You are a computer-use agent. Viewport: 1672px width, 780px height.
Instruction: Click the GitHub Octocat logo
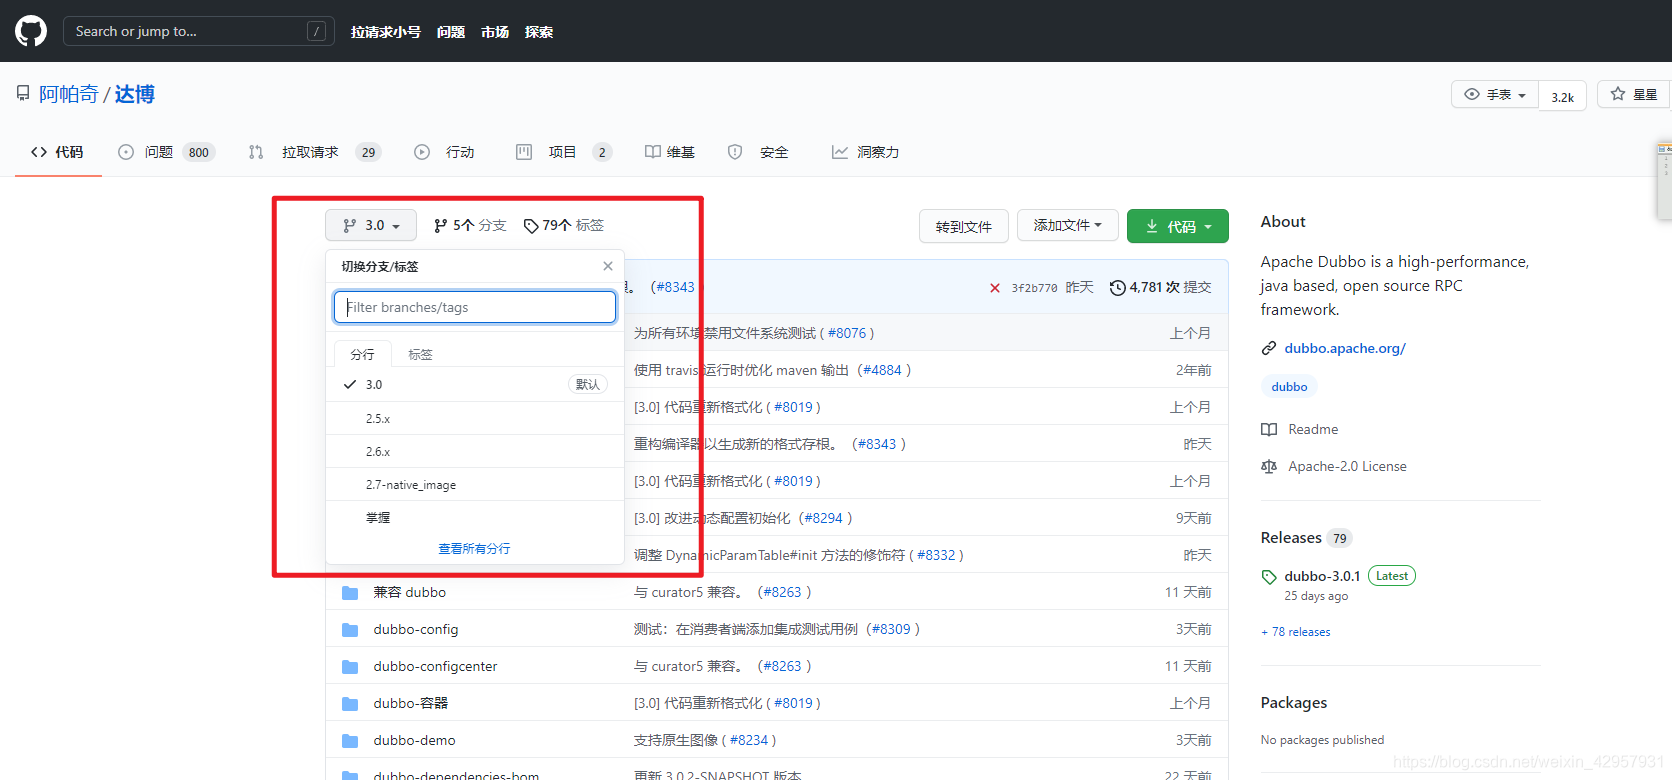[x=31, y=31]
